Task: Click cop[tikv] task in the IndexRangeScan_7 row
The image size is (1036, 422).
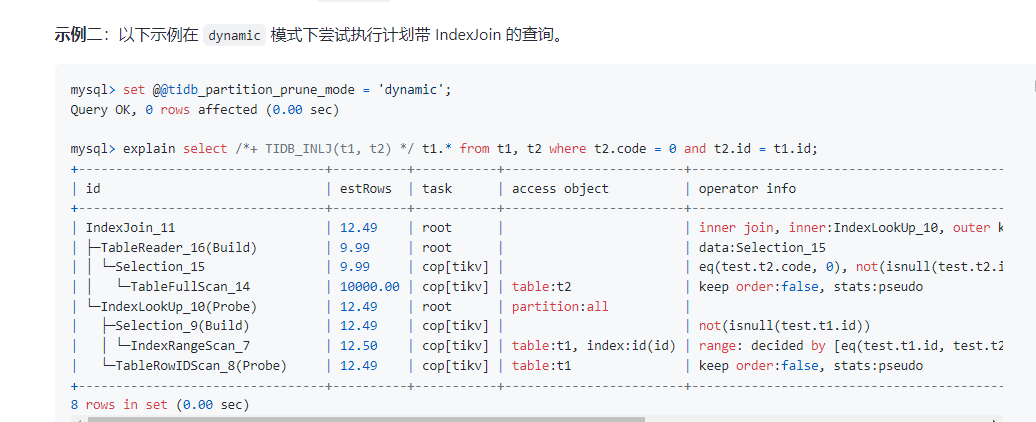Action: 455,345
